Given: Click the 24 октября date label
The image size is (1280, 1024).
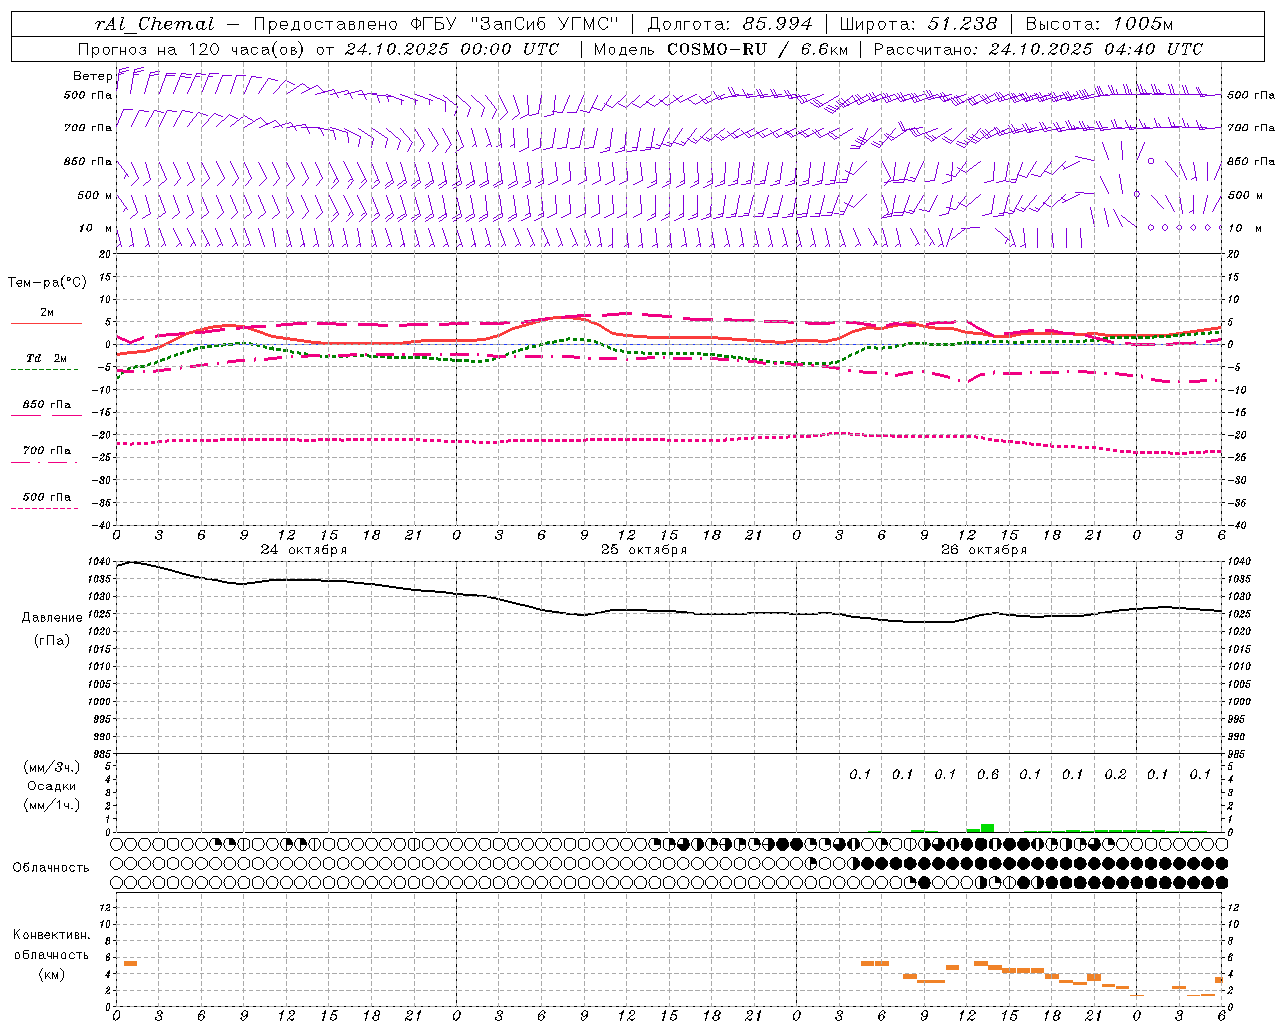Looking at the screenshot, I should [304, 550].
